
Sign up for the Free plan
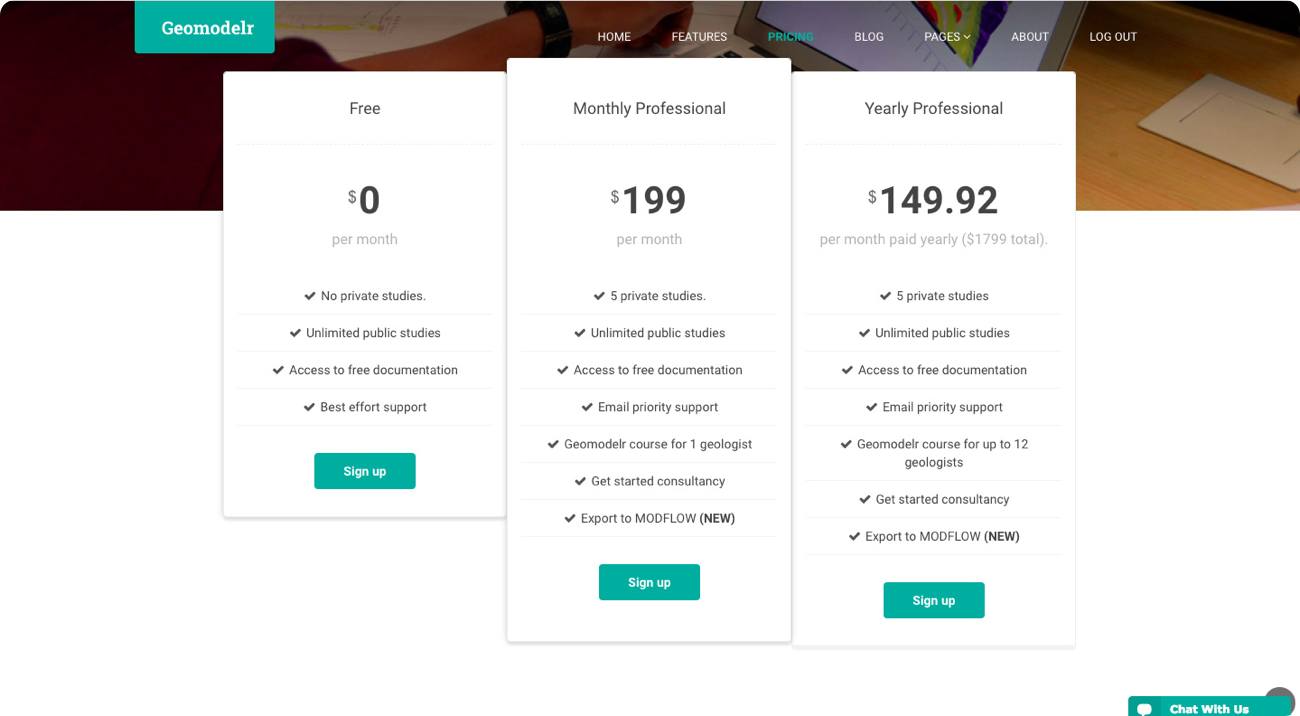[364, 471]
